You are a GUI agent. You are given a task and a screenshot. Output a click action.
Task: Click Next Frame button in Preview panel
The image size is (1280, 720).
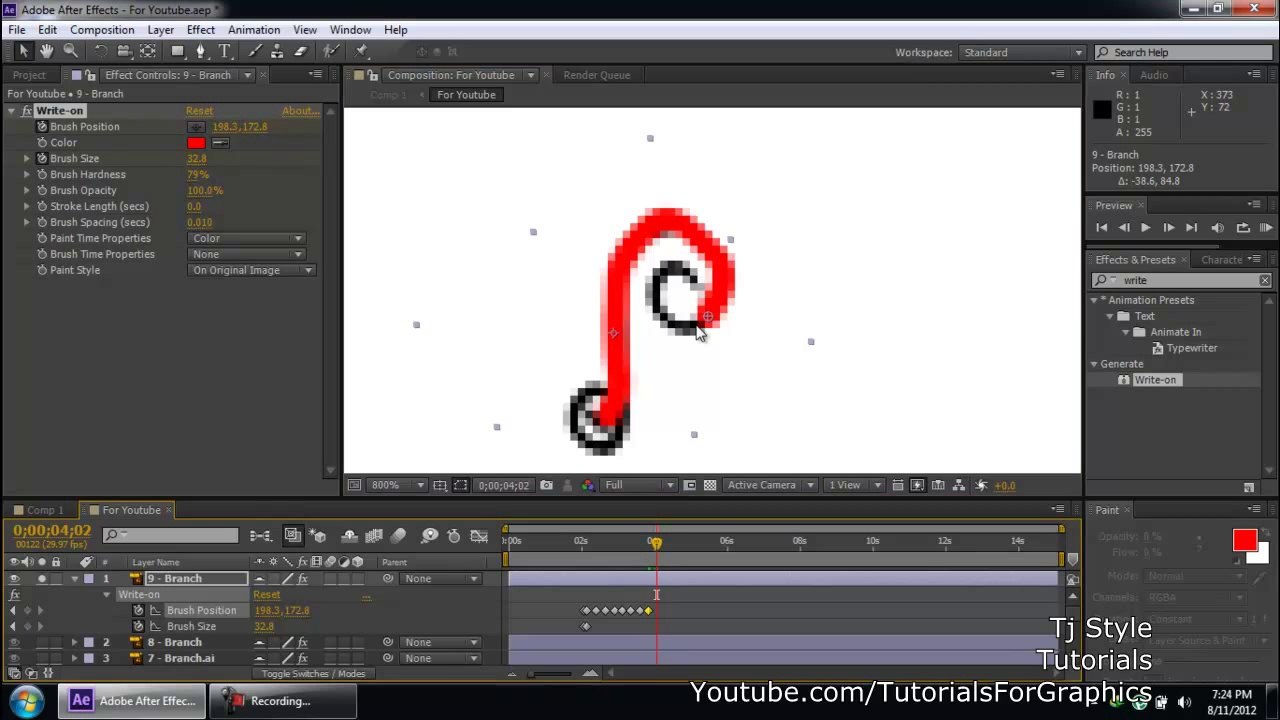pyautogui.click(x=1168, y=228)
